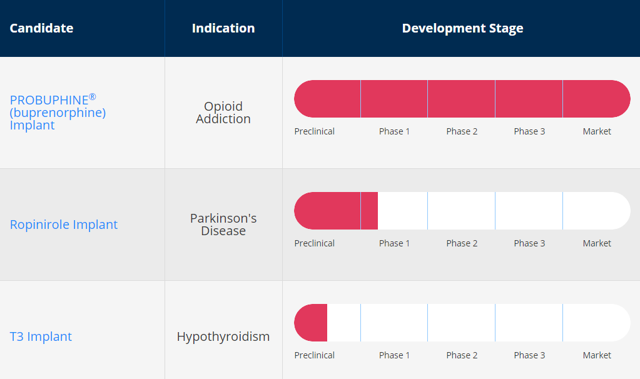640x379 pixels.
Task: Click the filled Preclinical portion of T3 Implant bar
Action: click(311, 323)
